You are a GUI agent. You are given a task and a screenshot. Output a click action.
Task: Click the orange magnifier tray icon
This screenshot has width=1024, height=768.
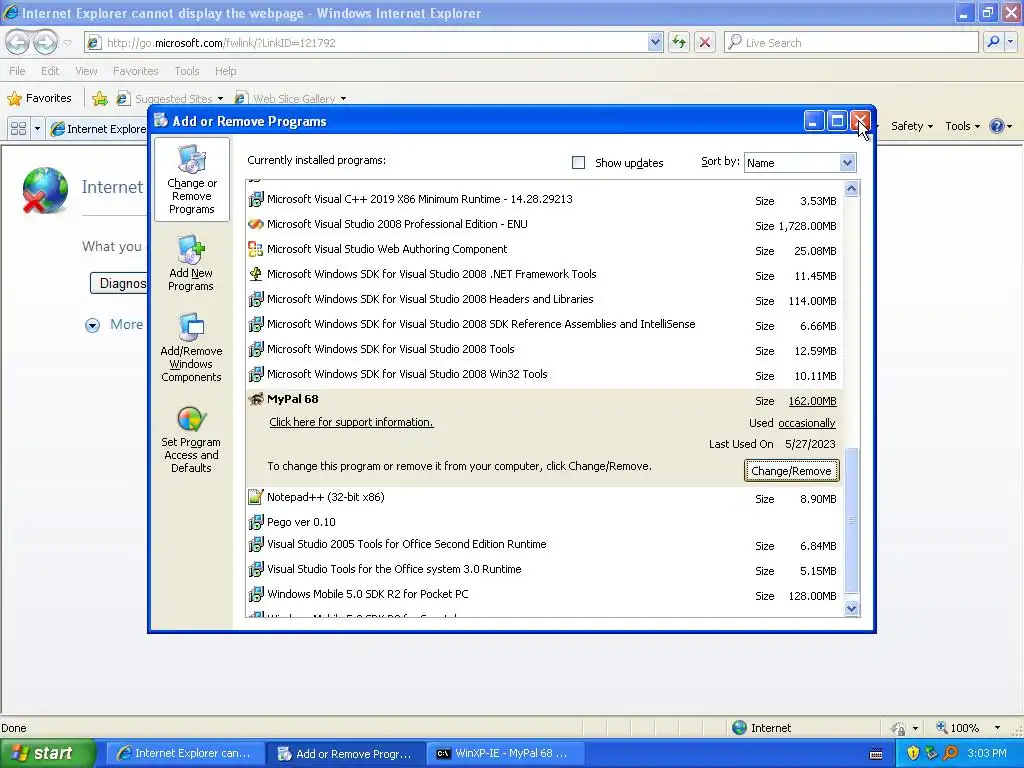click(951, 753)
